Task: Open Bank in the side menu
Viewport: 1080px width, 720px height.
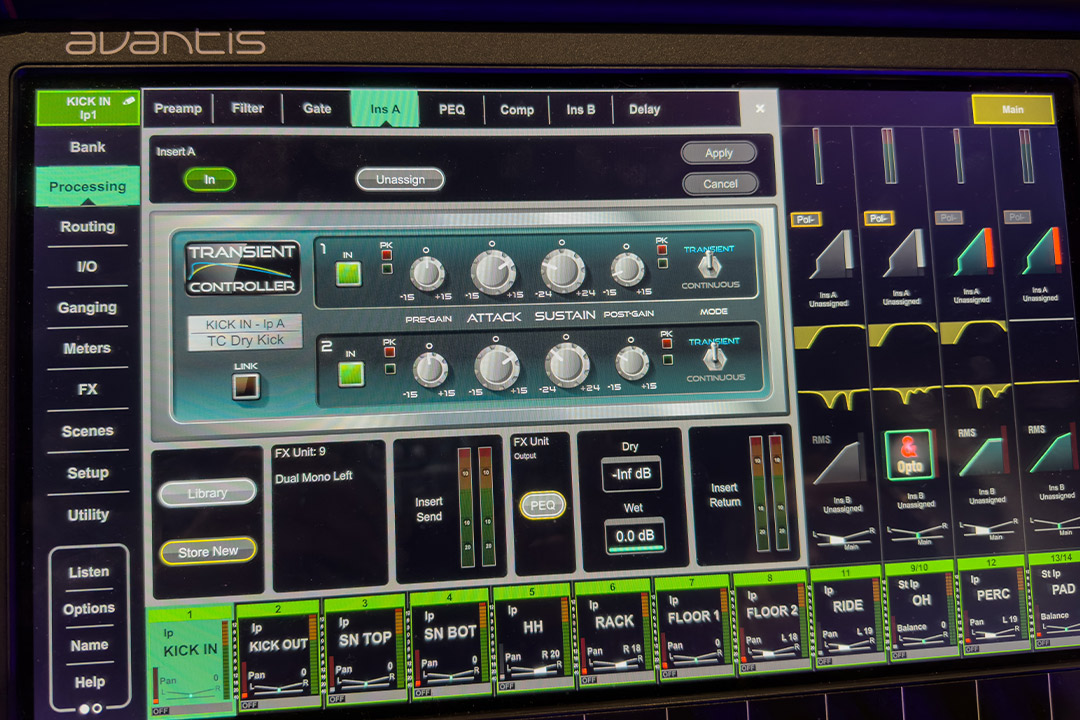Action: tap(87, 147)
